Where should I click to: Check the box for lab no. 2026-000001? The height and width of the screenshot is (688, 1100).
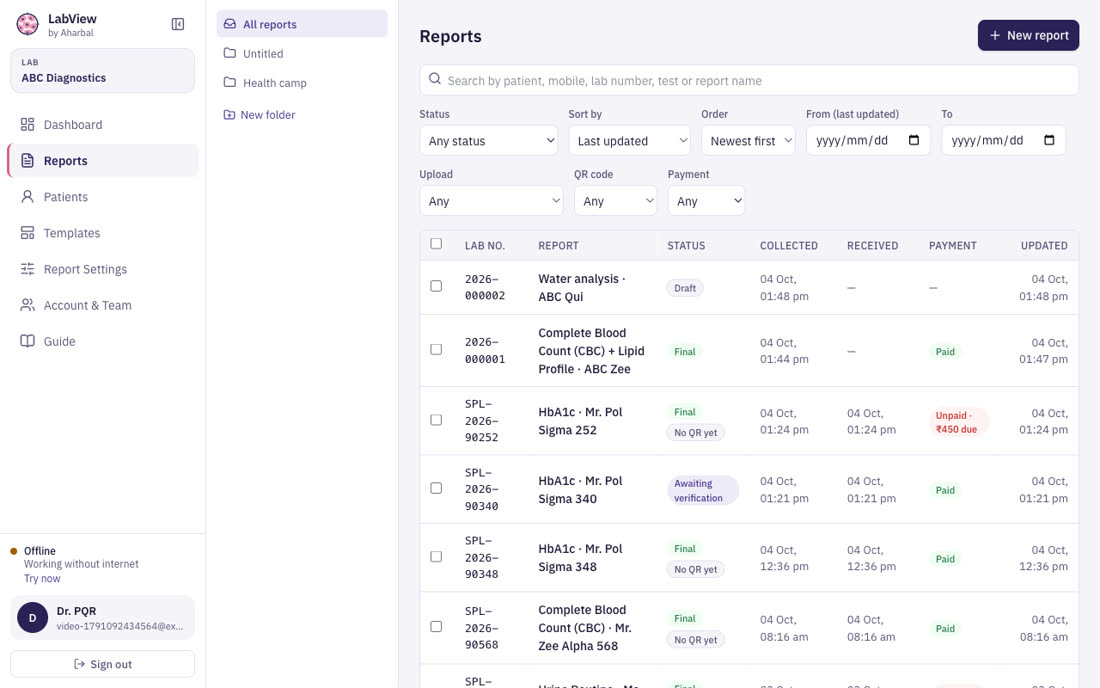(436, 349)
